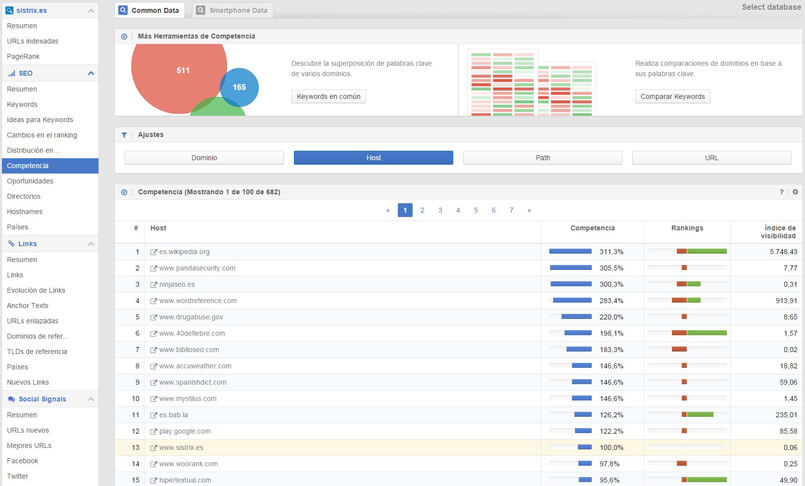
Task: Sort by Rankings column header
Action: [x=687, y=228]
